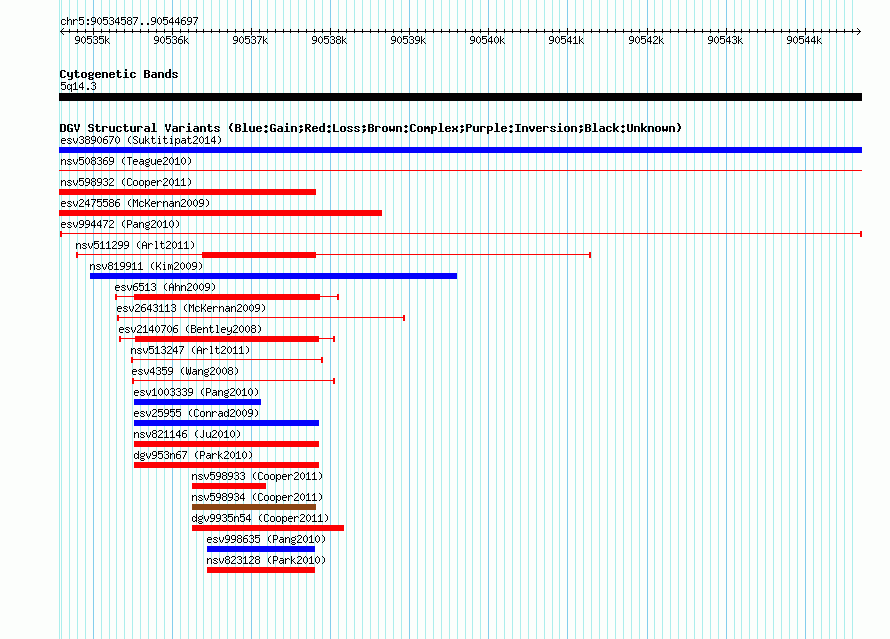Select the blue esv998635 gain bar
This screenshot has height=639, width=890.
[x=261, y=549]
